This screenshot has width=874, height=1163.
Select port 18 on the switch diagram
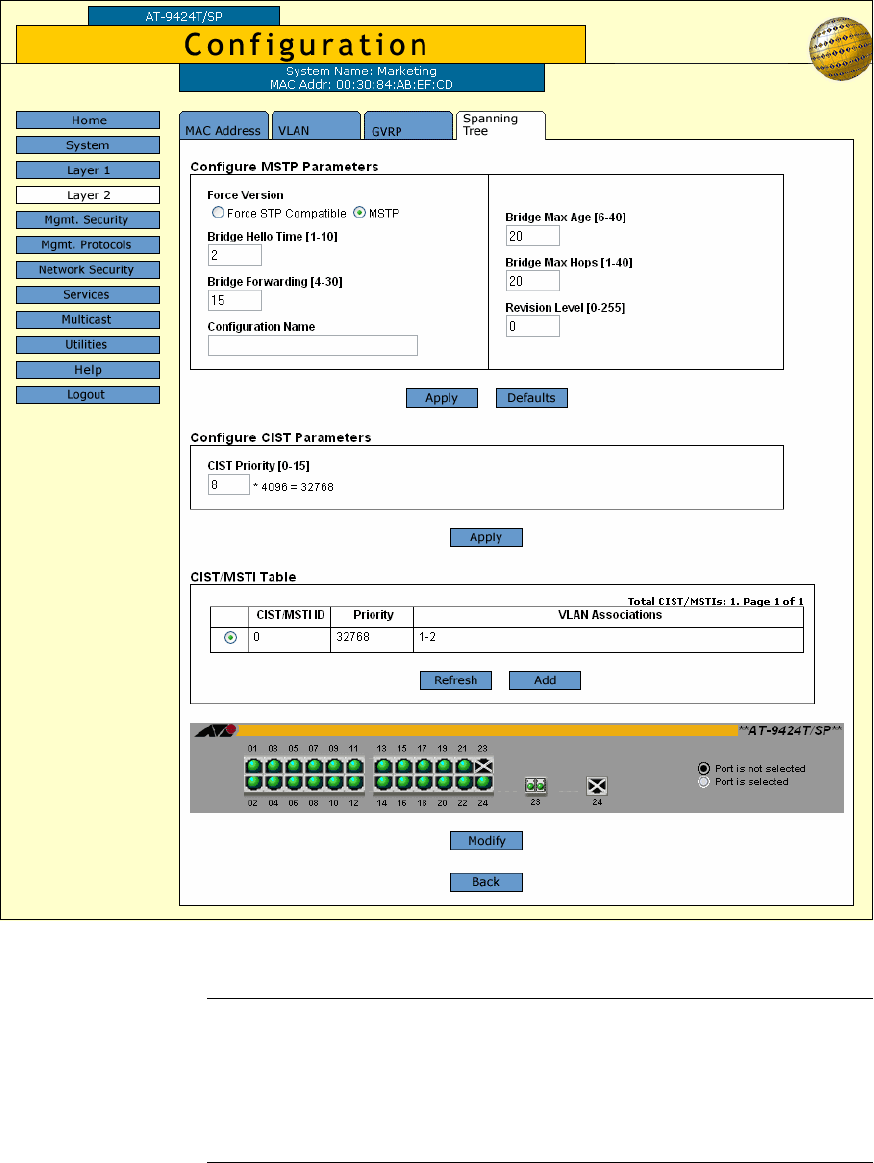coord(423,783)
